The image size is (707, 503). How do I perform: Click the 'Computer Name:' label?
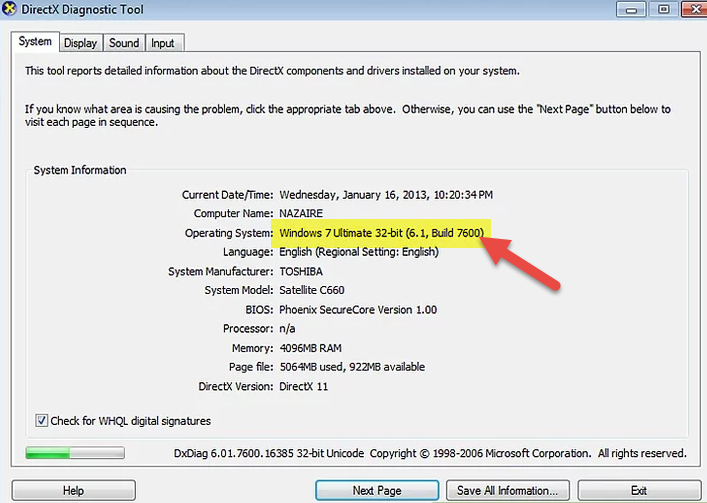click(234, 214)
